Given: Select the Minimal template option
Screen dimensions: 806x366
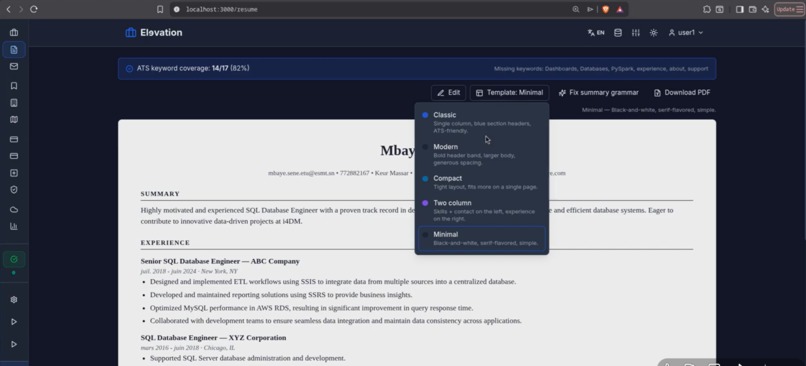Looking at the screenshot, I should (482, 238).
